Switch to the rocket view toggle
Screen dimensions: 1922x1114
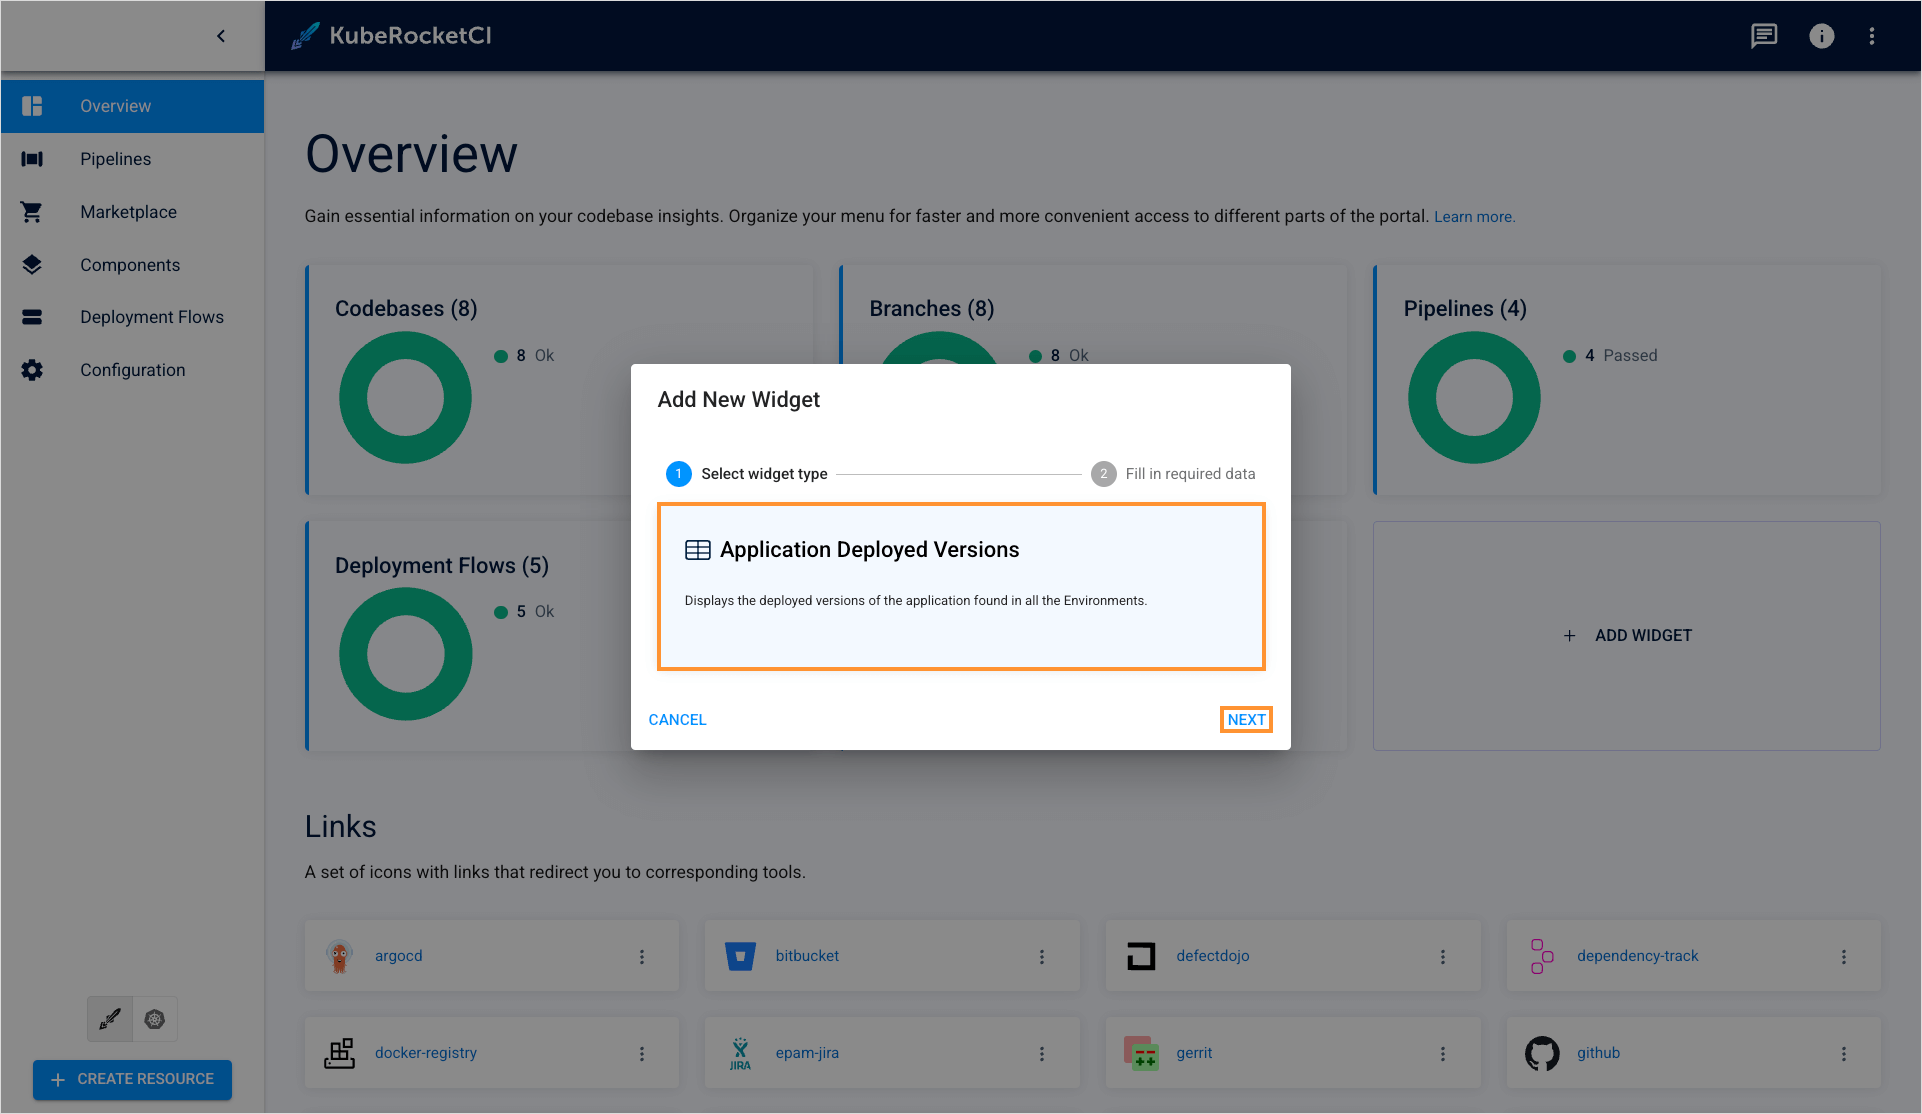coord(110,1019)
